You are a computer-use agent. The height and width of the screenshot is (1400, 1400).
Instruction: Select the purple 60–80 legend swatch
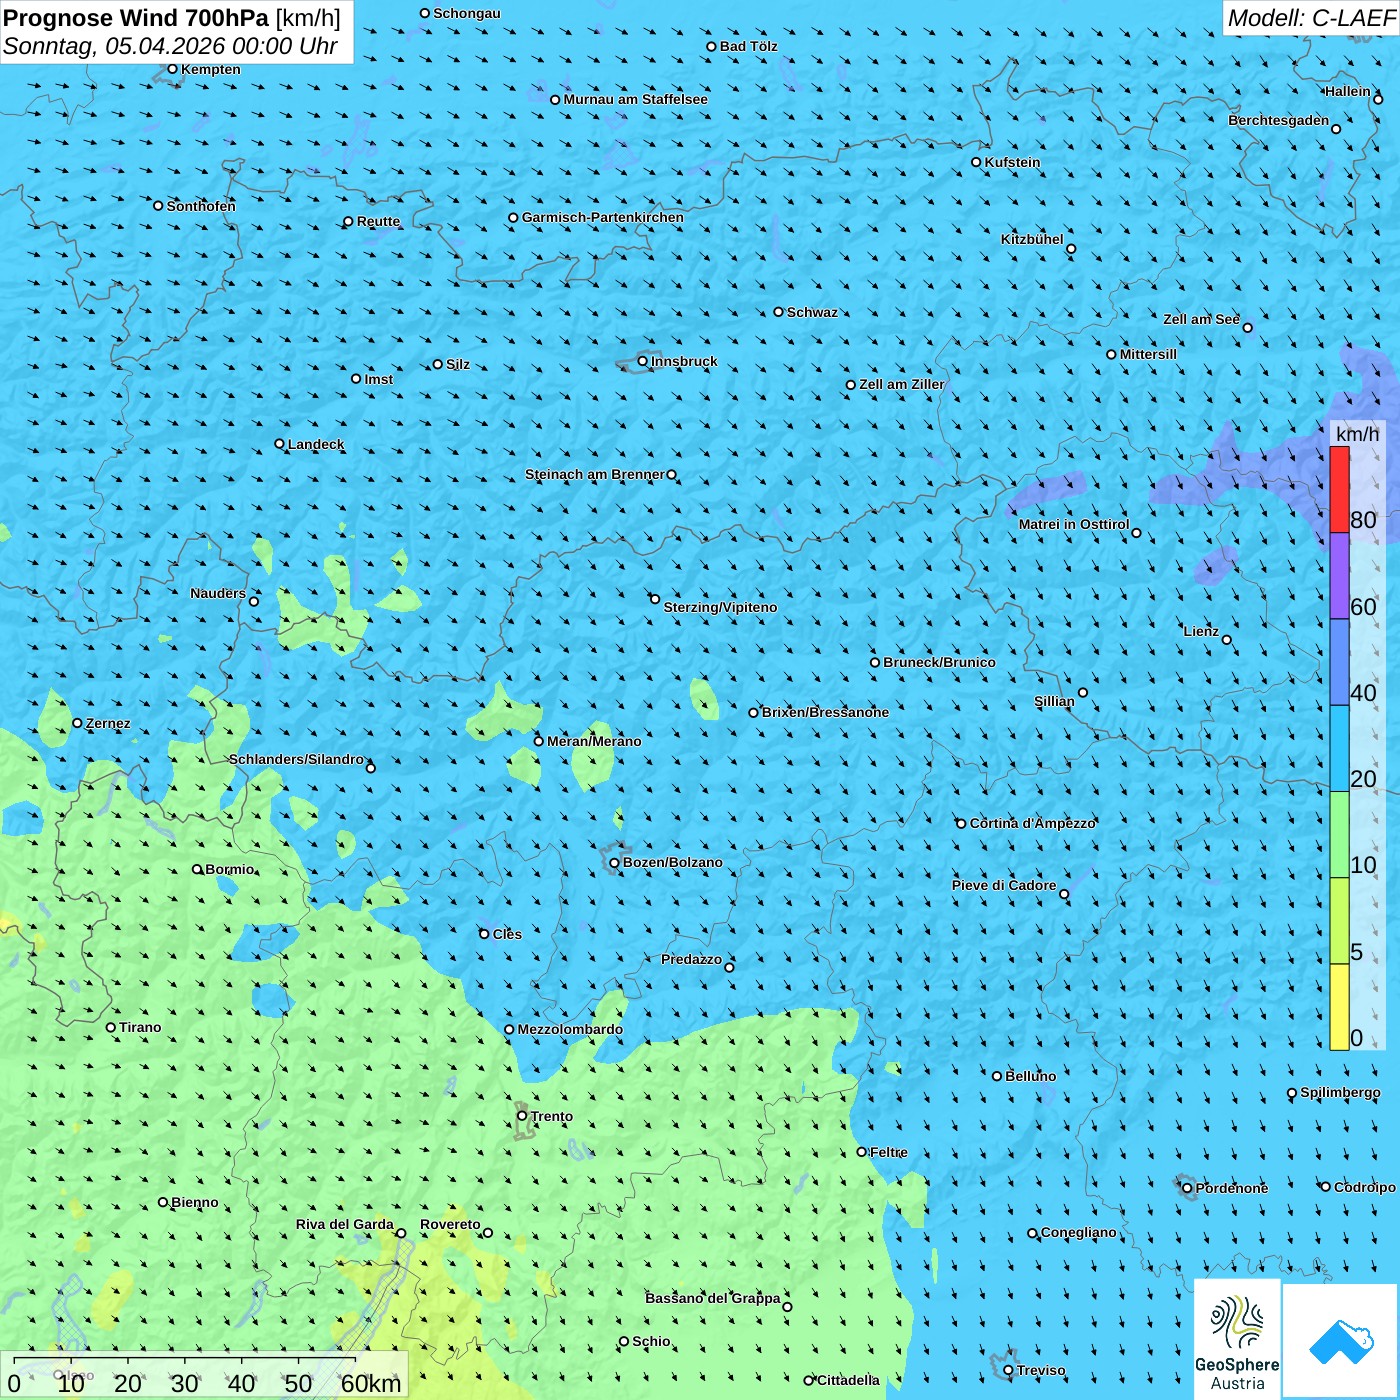tap(1339, 576)
